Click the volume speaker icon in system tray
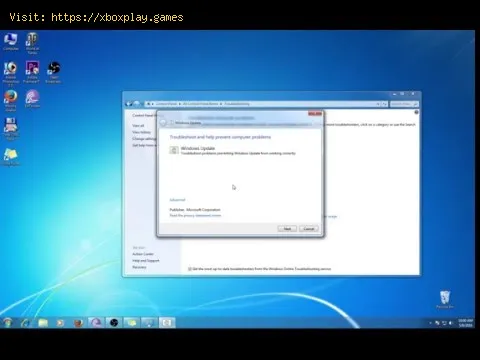The image size is (480, 360). click(451, 323)
